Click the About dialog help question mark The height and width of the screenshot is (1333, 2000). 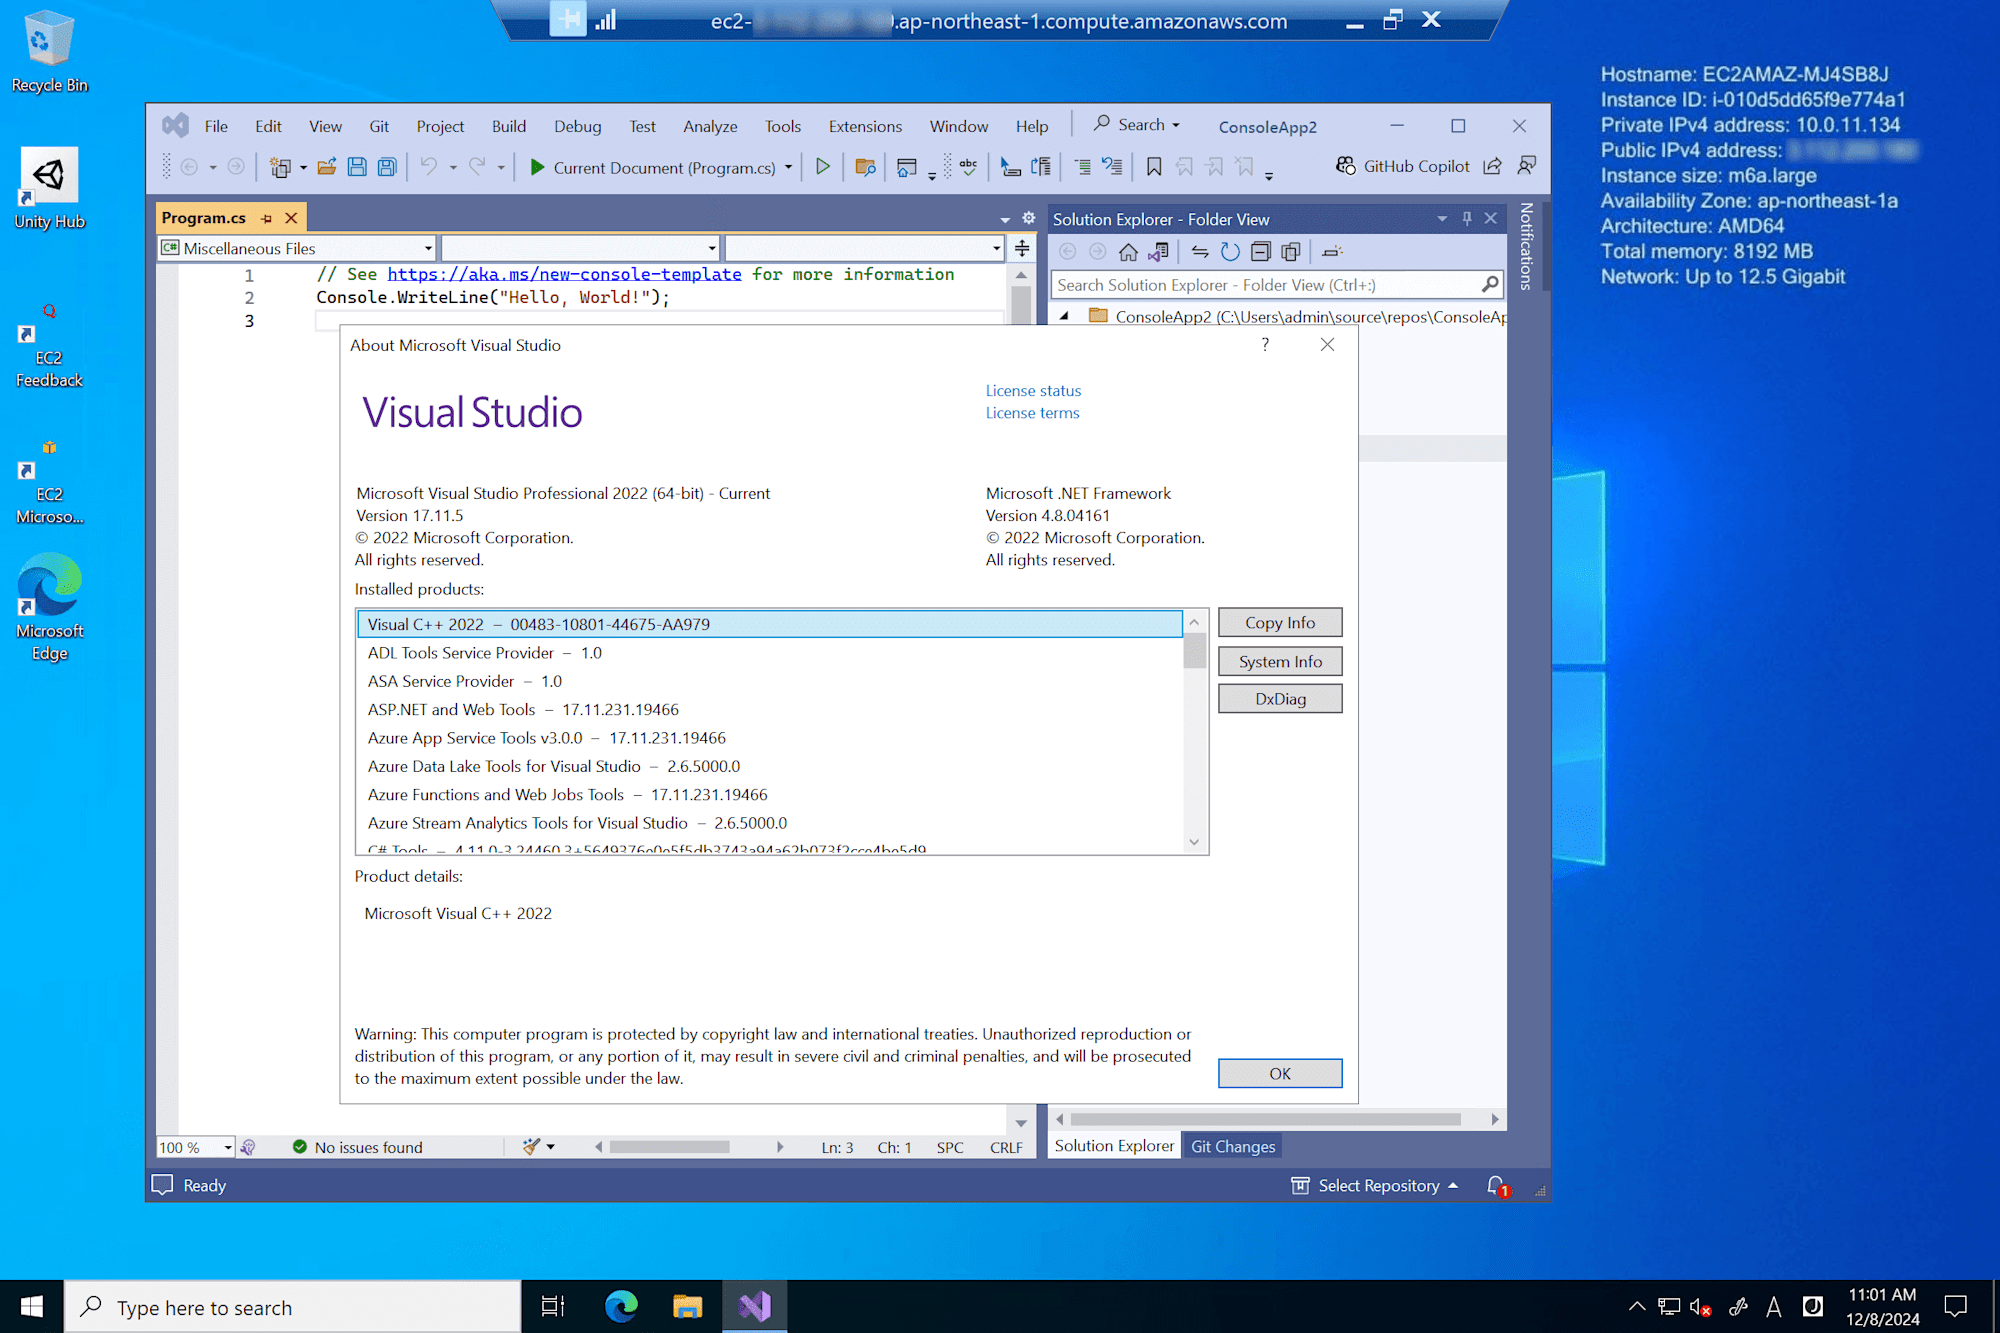[1265, 344]
